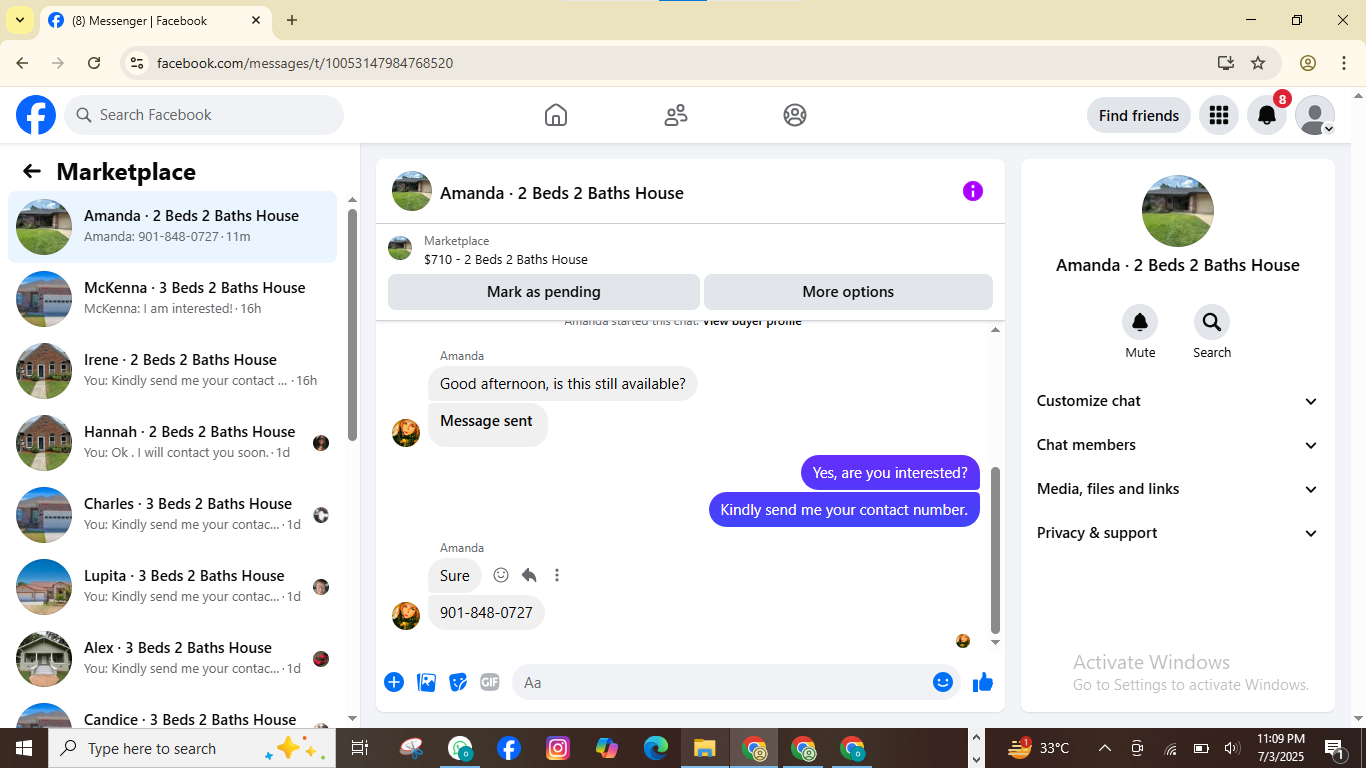Open McKenna 3 Beds 2 Baths conversation
The width and height of the screenshot is (1366, 768).
coord(173,299)
